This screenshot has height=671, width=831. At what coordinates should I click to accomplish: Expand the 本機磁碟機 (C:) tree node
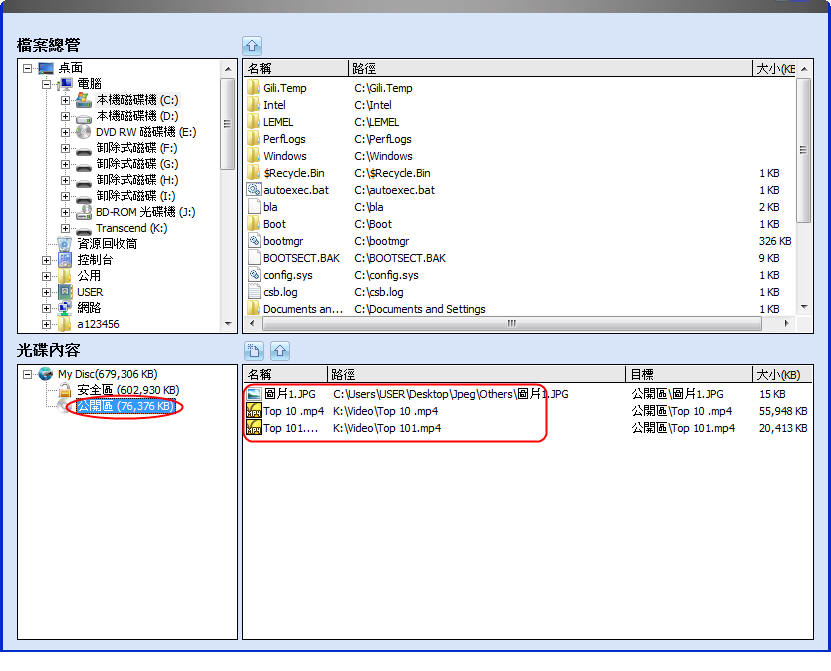pyautogui.click(x=65, y=100)
